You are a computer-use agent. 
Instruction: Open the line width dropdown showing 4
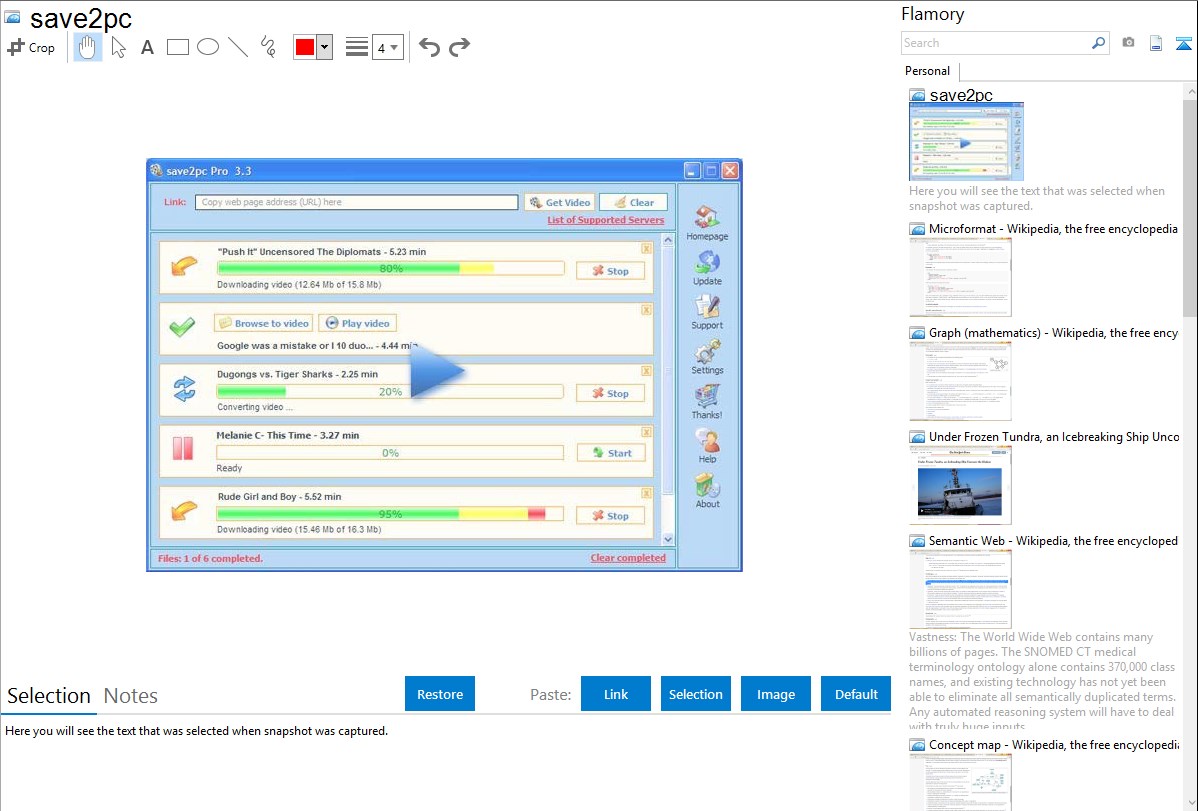(387, 48)
